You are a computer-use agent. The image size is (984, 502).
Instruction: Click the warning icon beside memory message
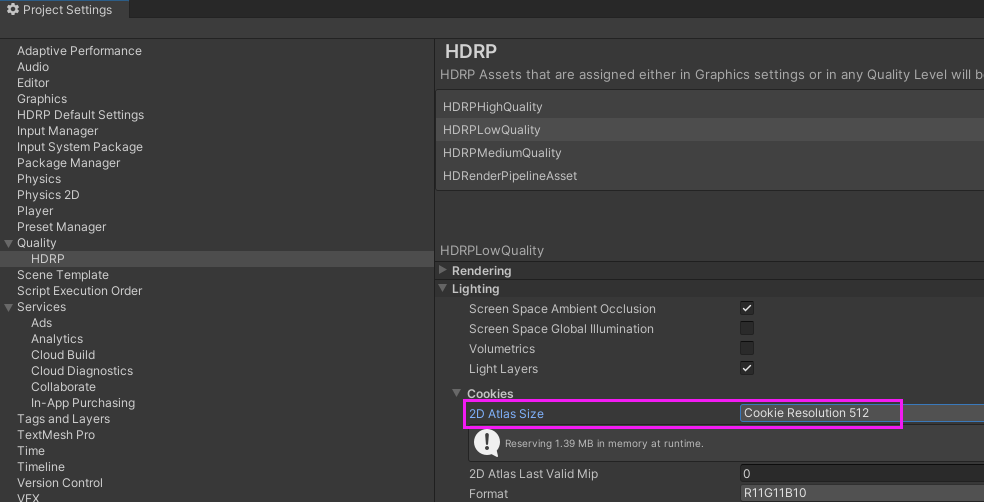coord(486,442)
